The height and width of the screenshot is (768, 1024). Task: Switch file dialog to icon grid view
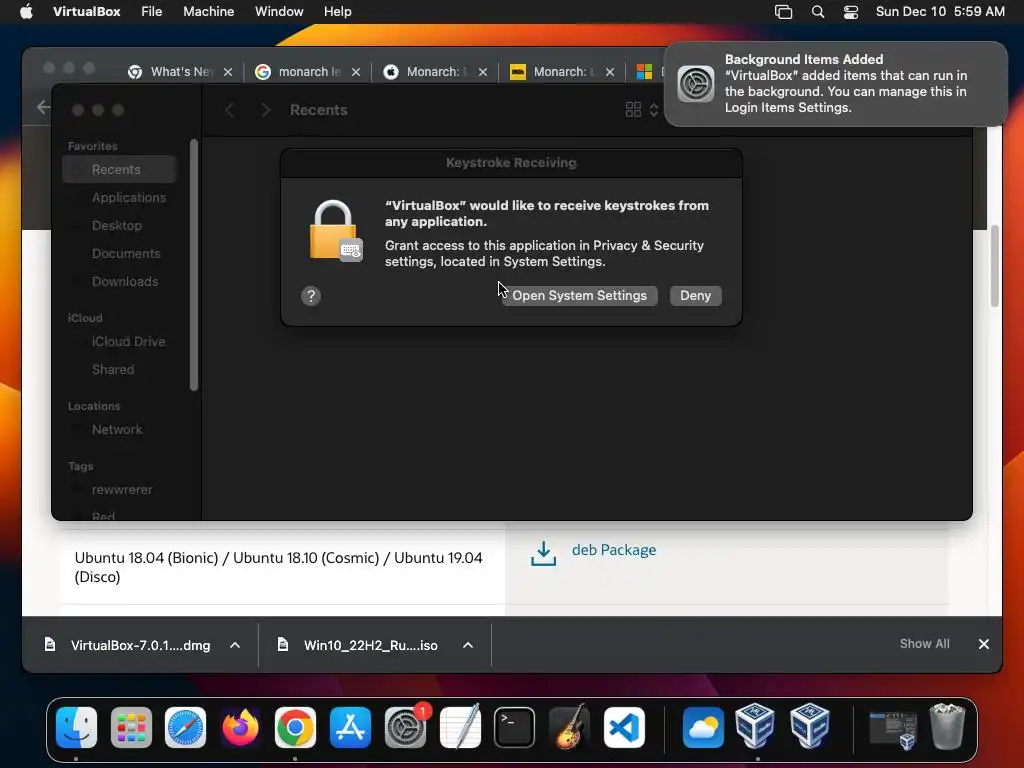633,110
